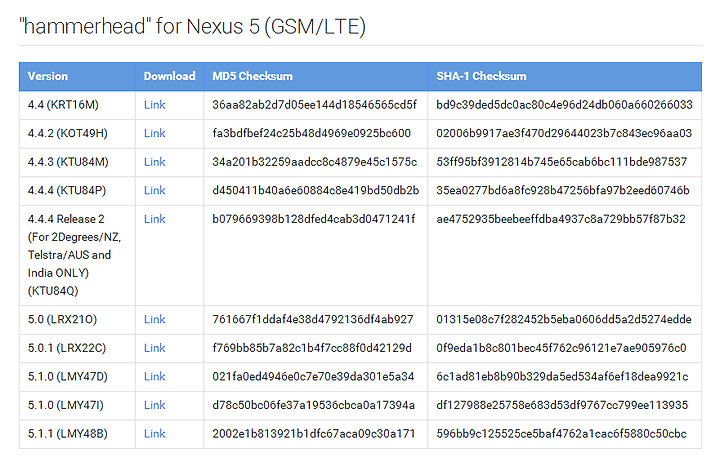The image size is (720, 462).
Task: Open the download Link for 5.0 (LRX21O)
Action: pos(154,319)
